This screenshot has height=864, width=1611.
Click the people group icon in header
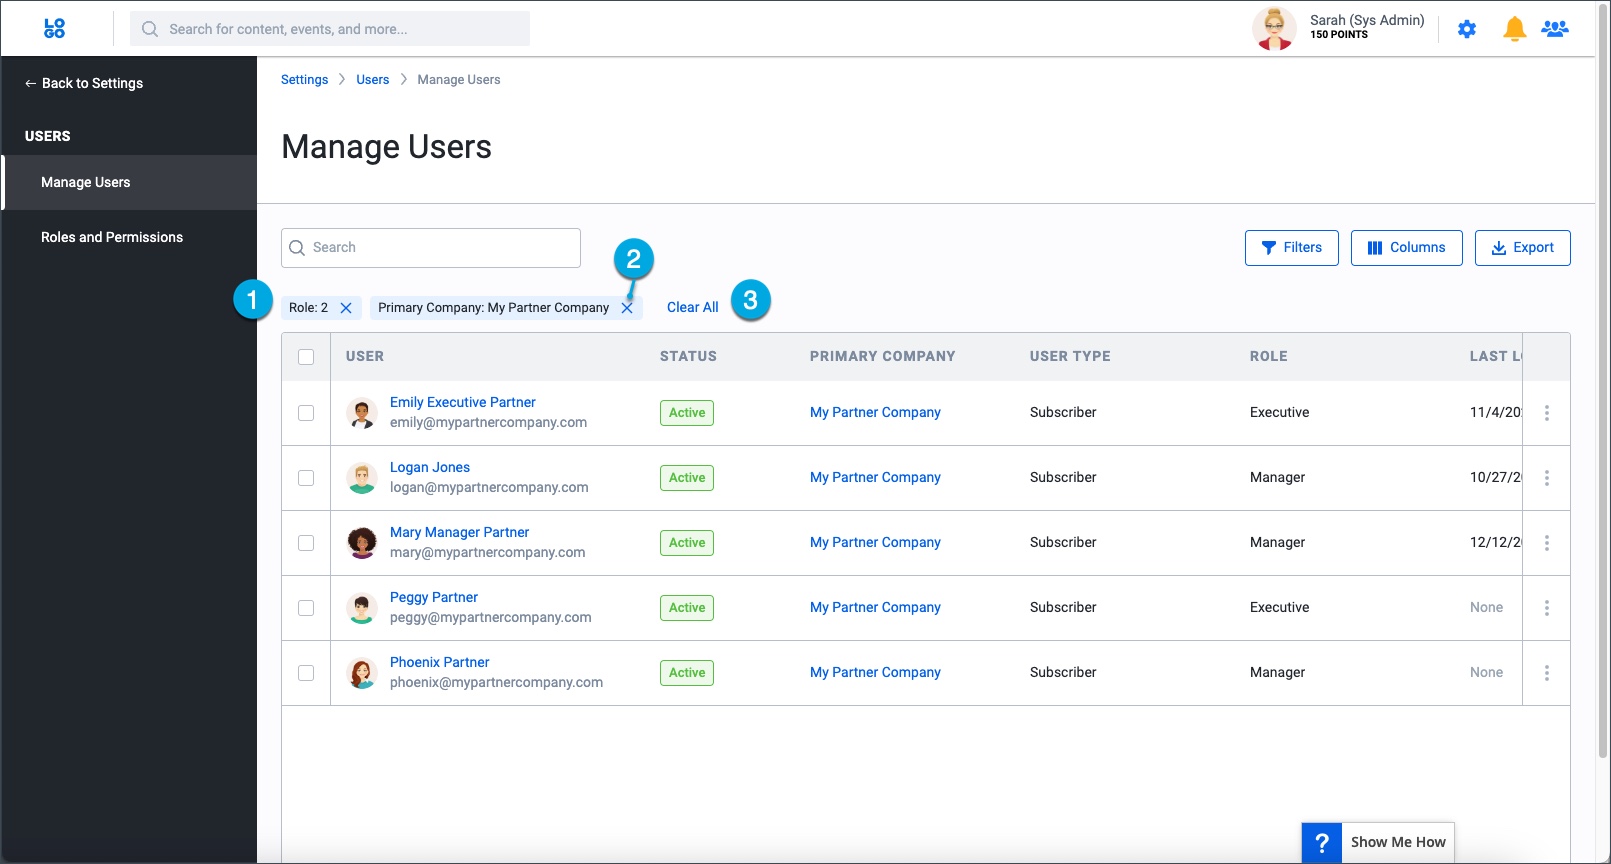click(1555, 29)
